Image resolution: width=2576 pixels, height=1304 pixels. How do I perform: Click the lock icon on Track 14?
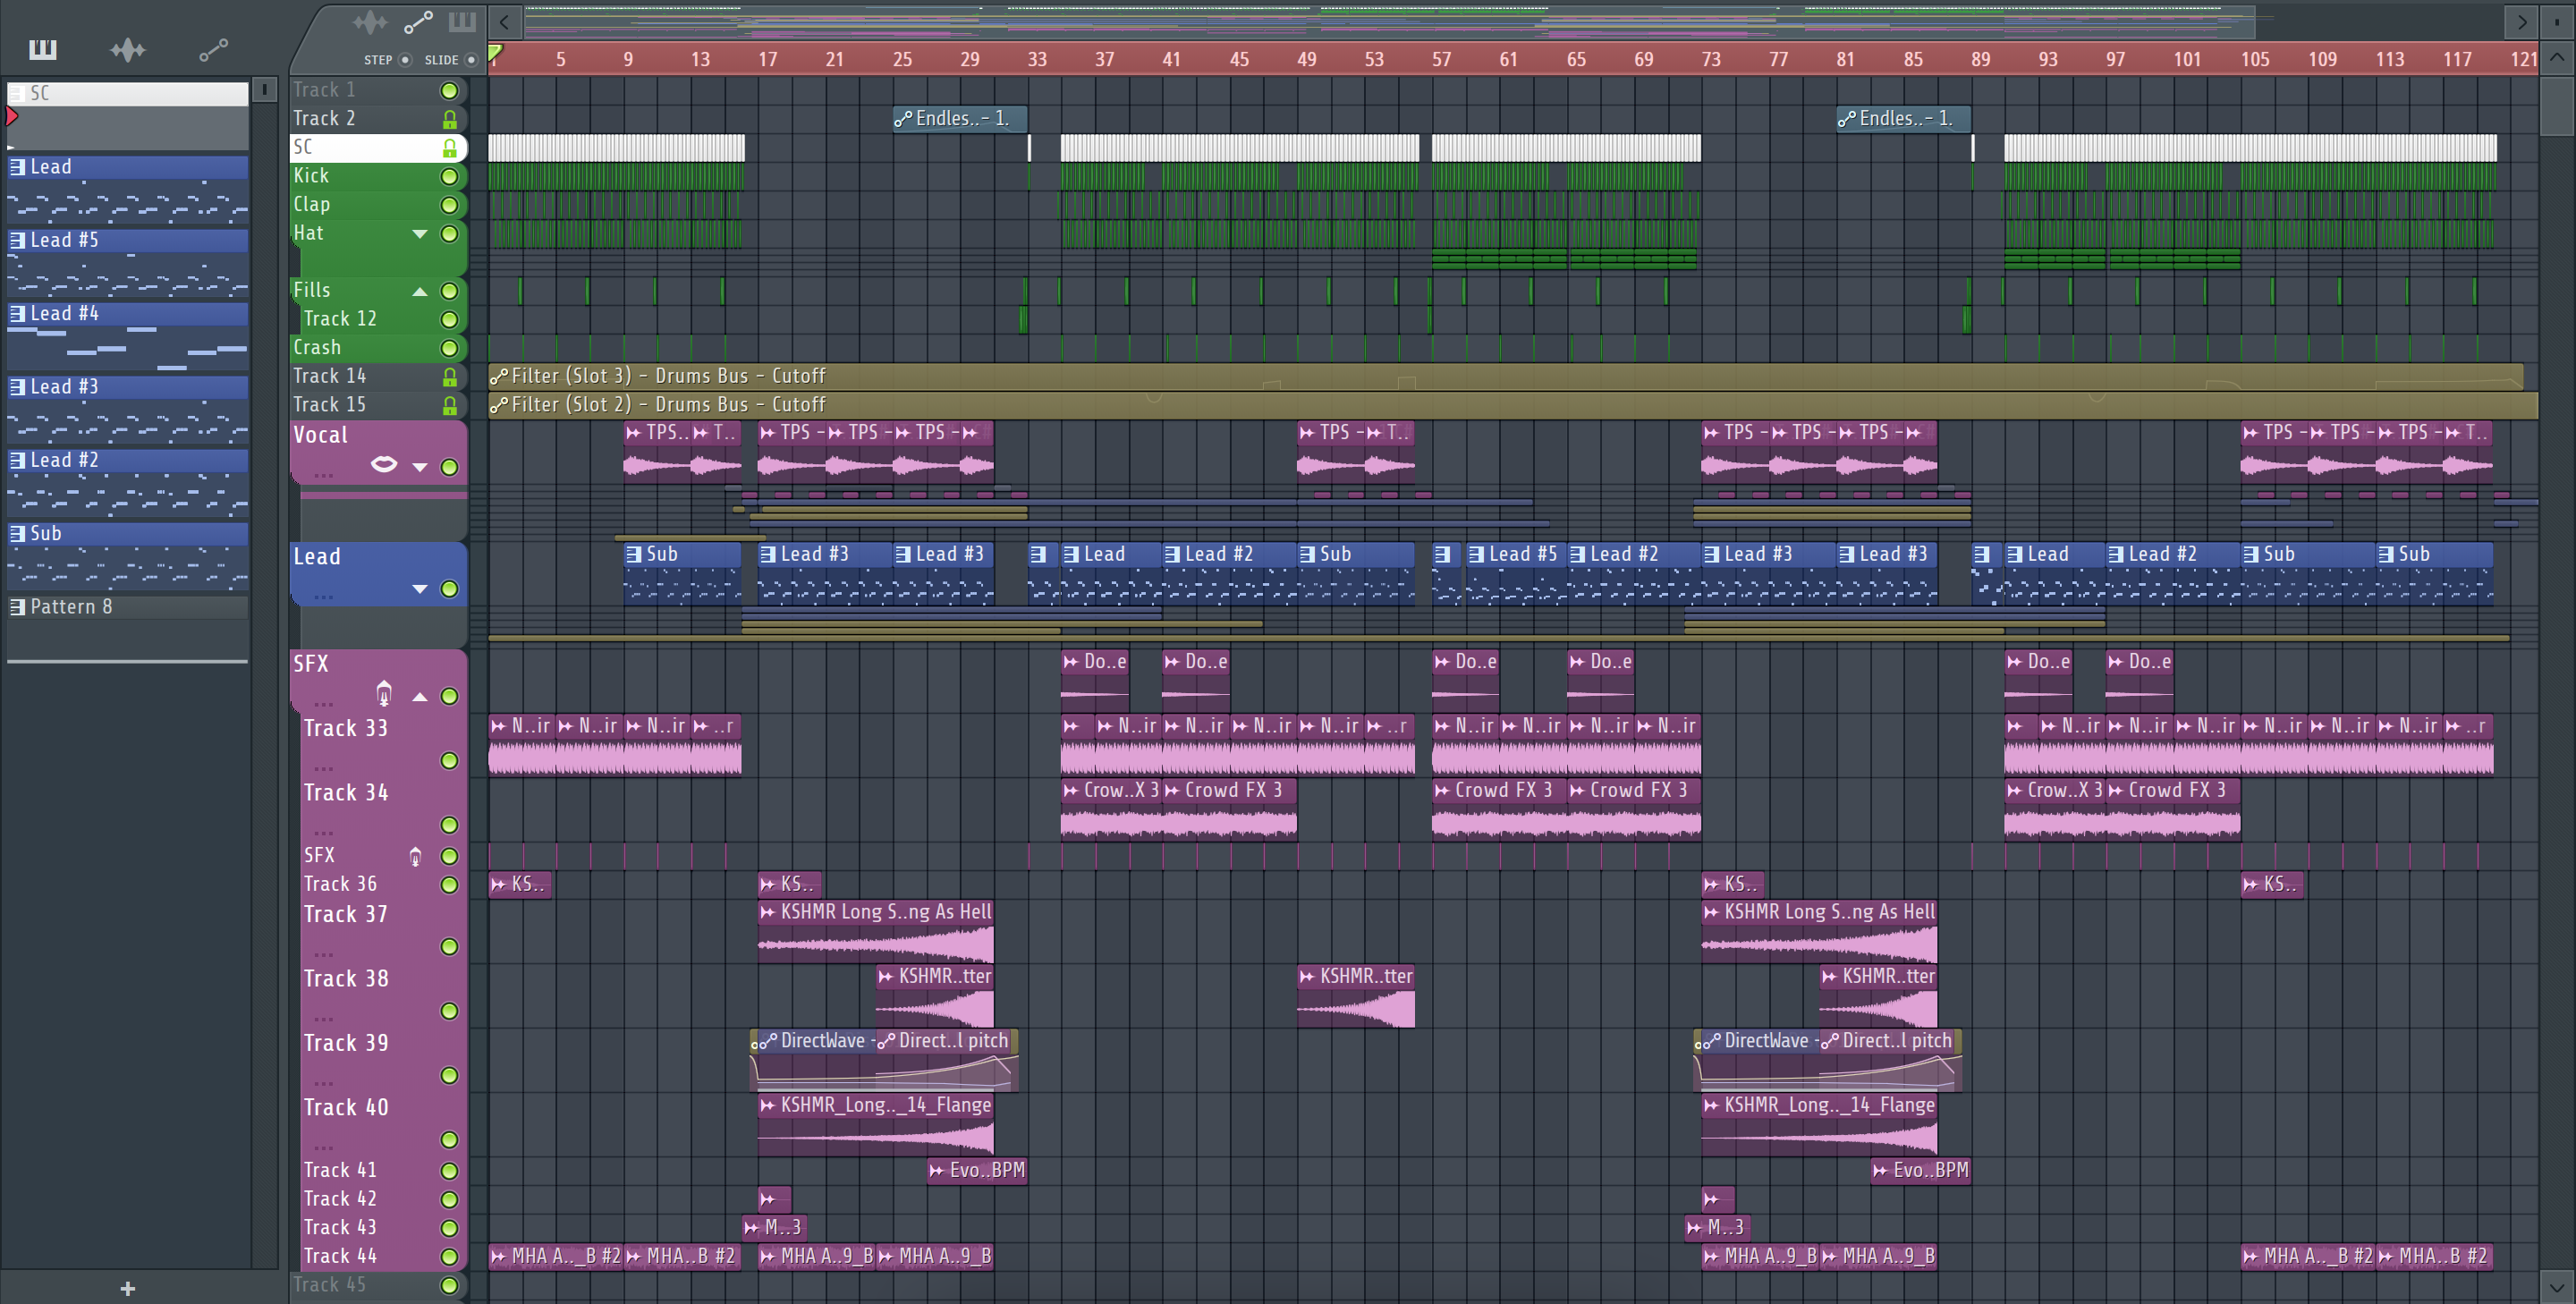(x=450, y=377)
